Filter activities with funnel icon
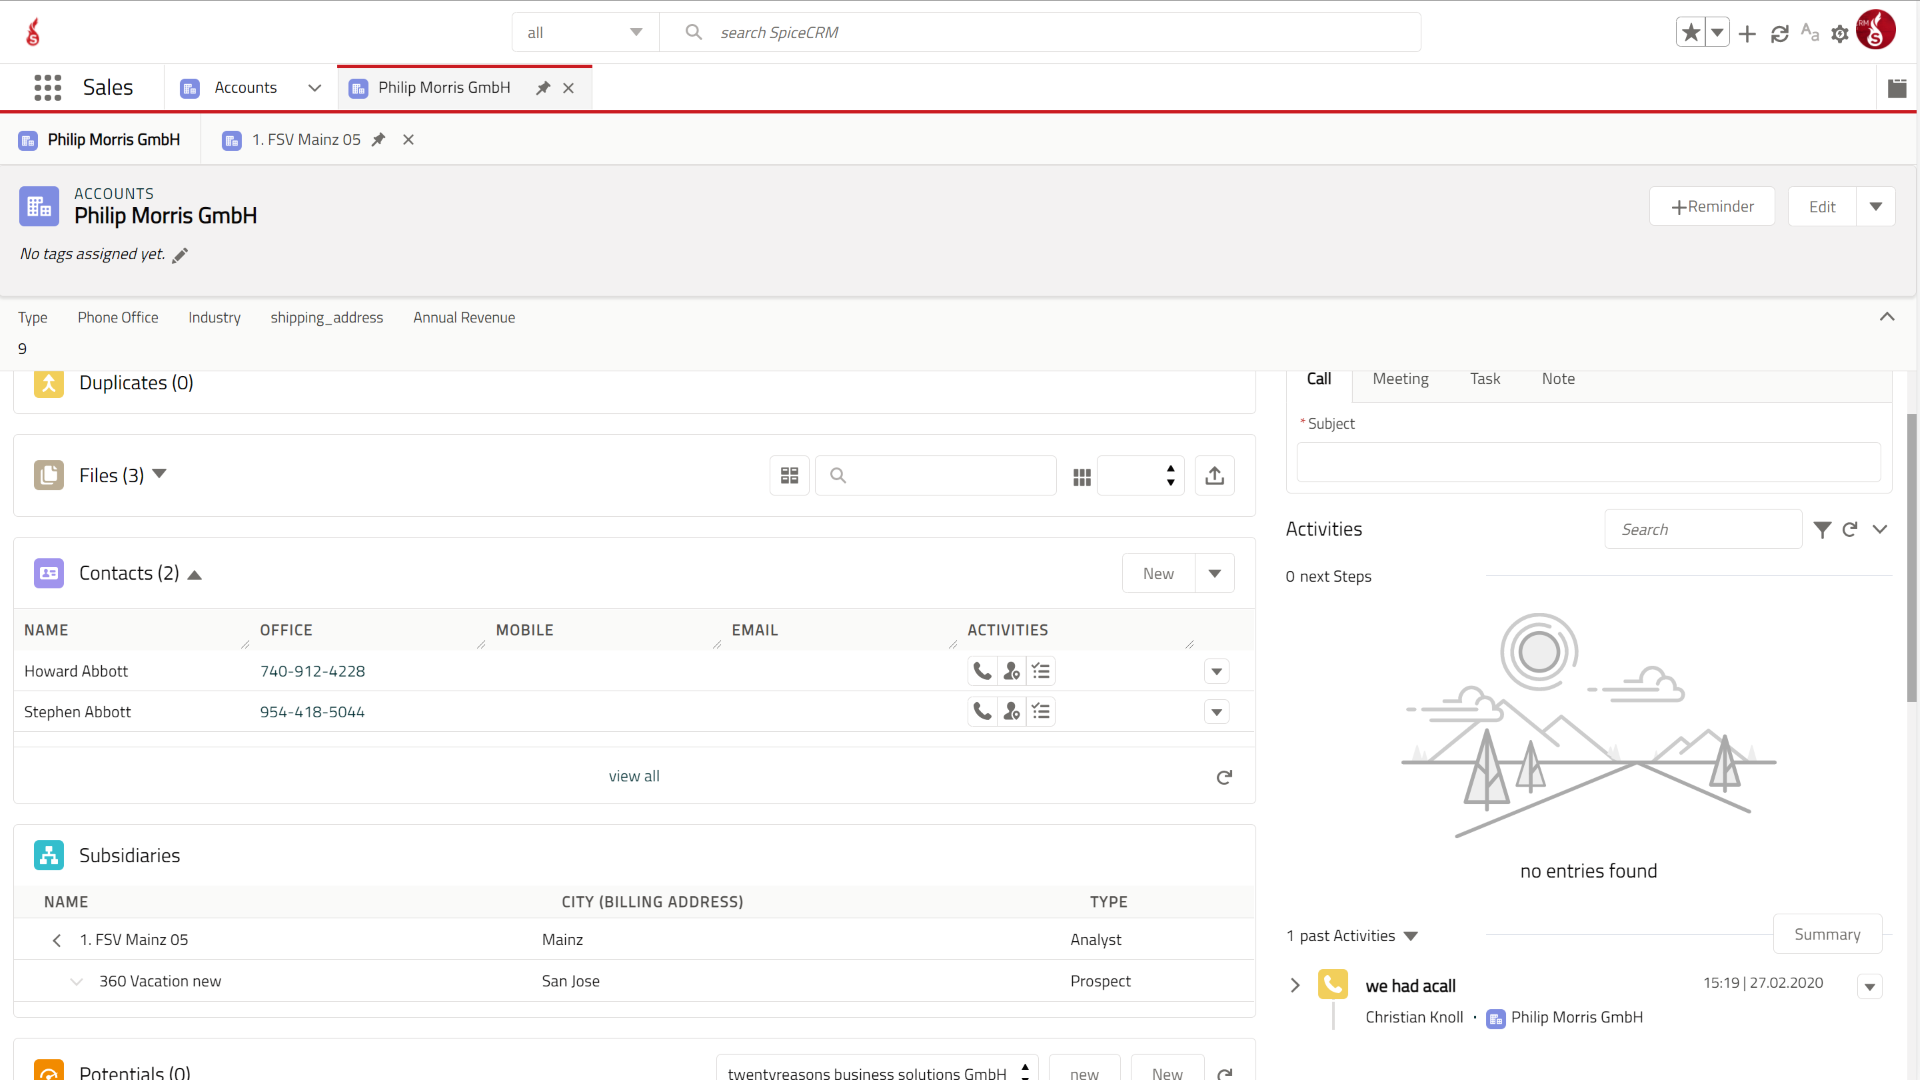This screenshot has height=1080, width=1920. (x=1822, y=529)
